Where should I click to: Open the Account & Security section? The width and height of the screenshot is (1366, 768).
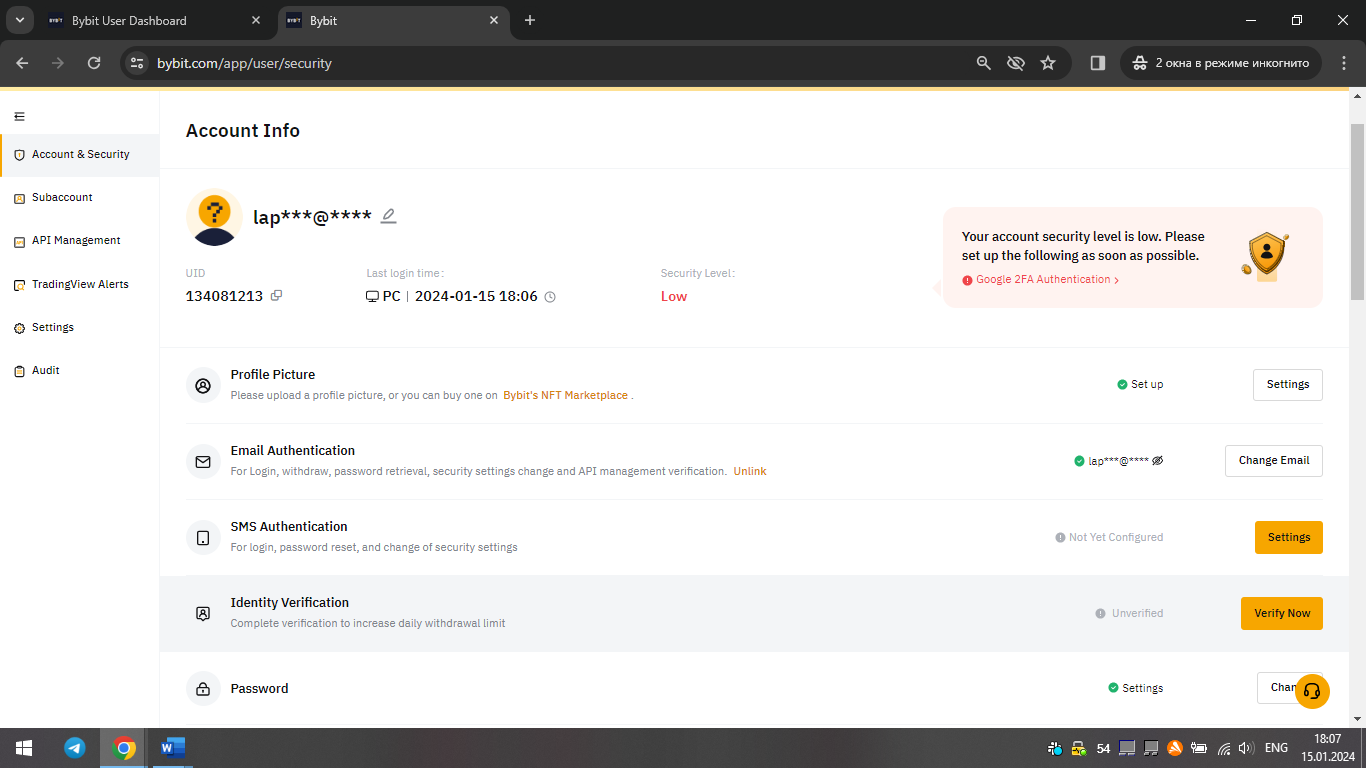80,155
